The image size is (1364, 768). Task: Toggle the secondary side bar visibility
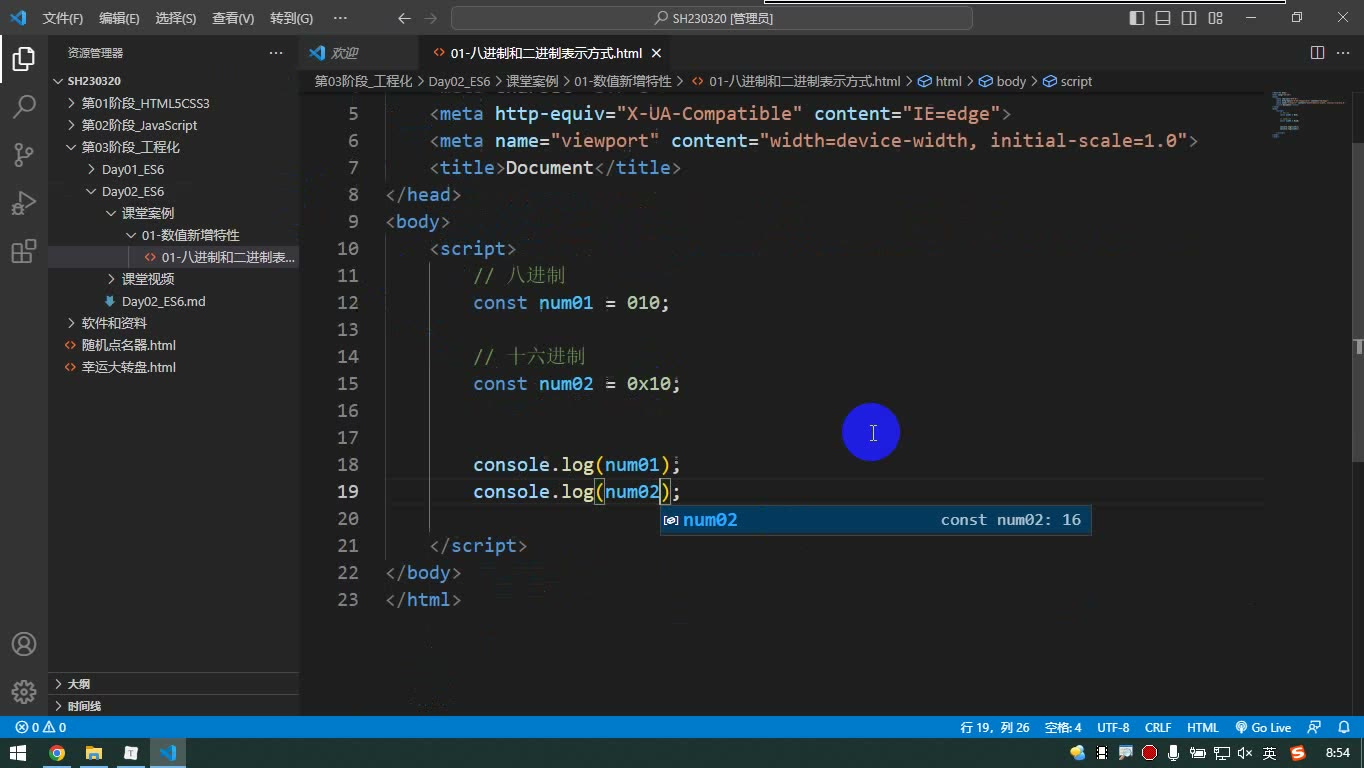tap(1189, 18)
